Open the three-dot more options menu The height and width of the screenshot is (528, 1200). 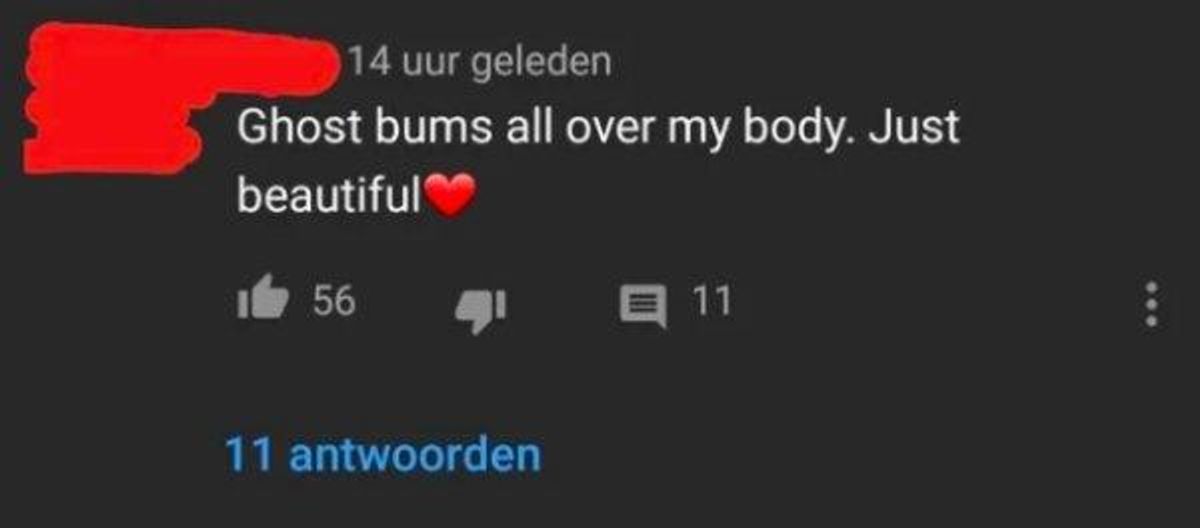(x=1151, y=303)
